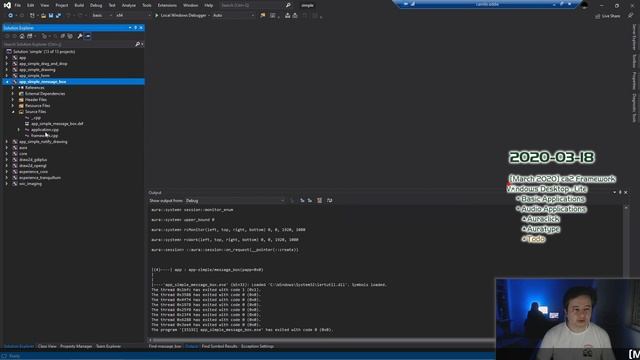Switch to the Property Manager tab

pos(76,347)
